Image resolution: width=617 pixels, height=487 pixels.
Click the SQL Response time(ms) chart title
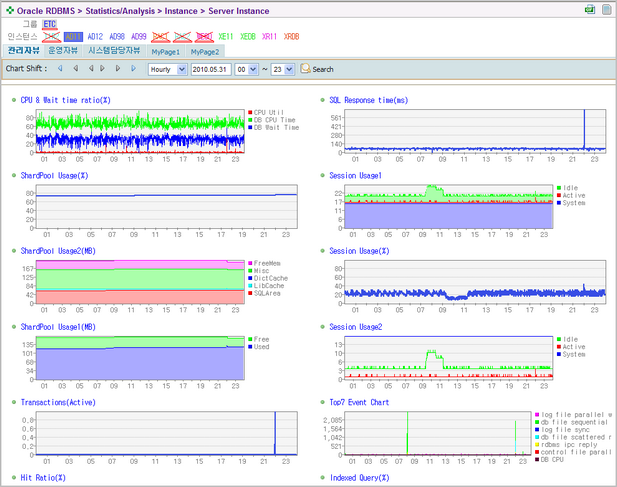click(369, 100)
